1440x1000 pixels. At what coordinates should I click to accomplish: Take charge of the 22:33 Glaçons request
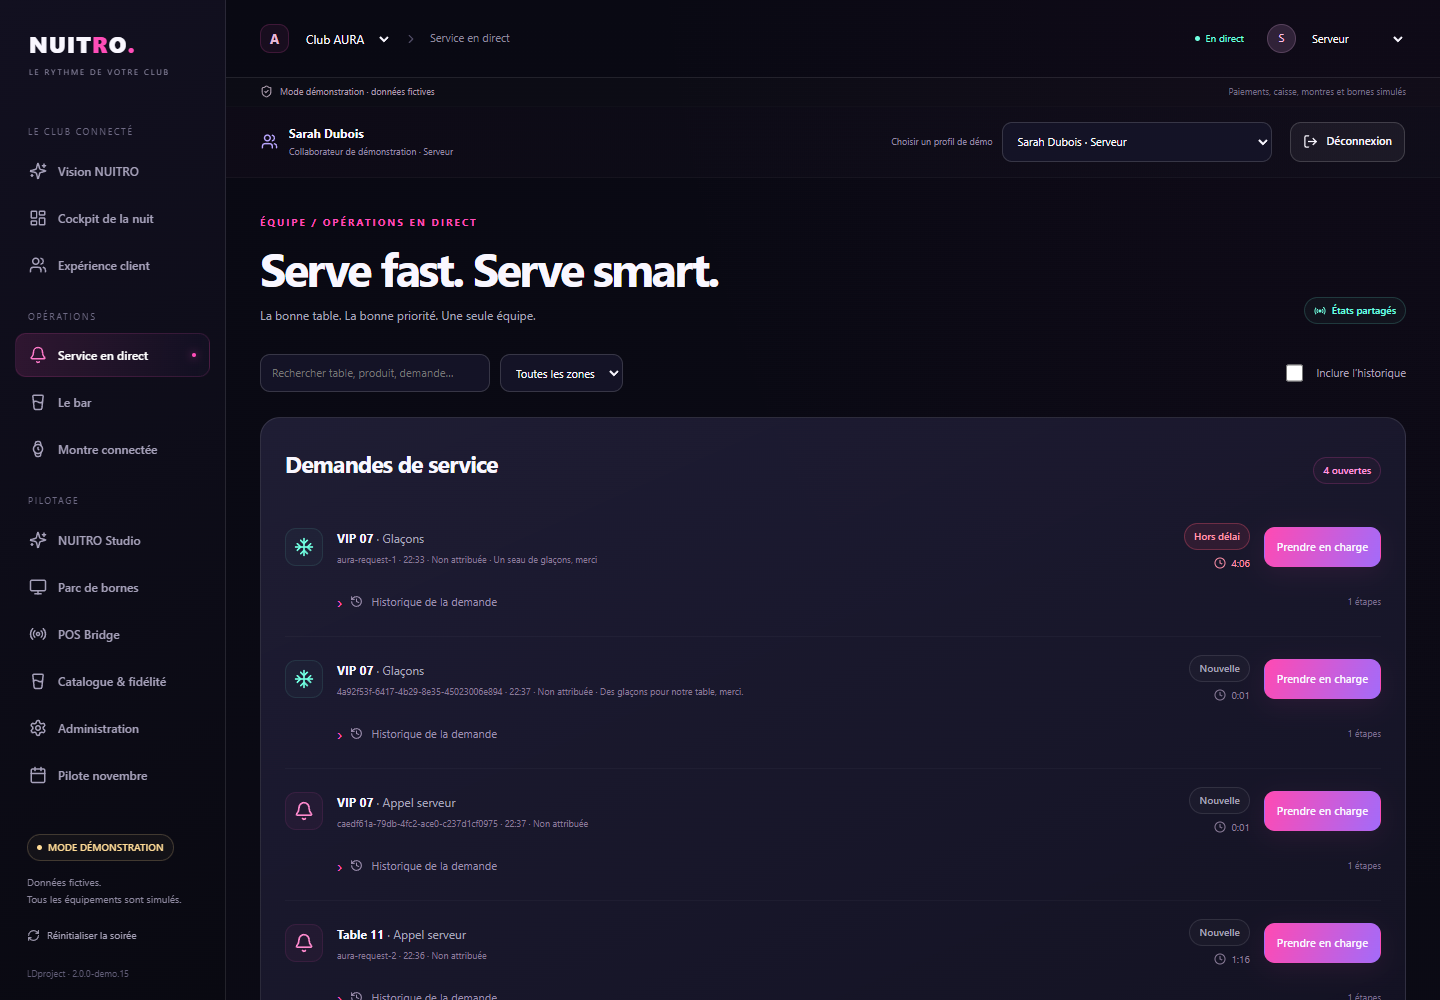(1322, 547)
